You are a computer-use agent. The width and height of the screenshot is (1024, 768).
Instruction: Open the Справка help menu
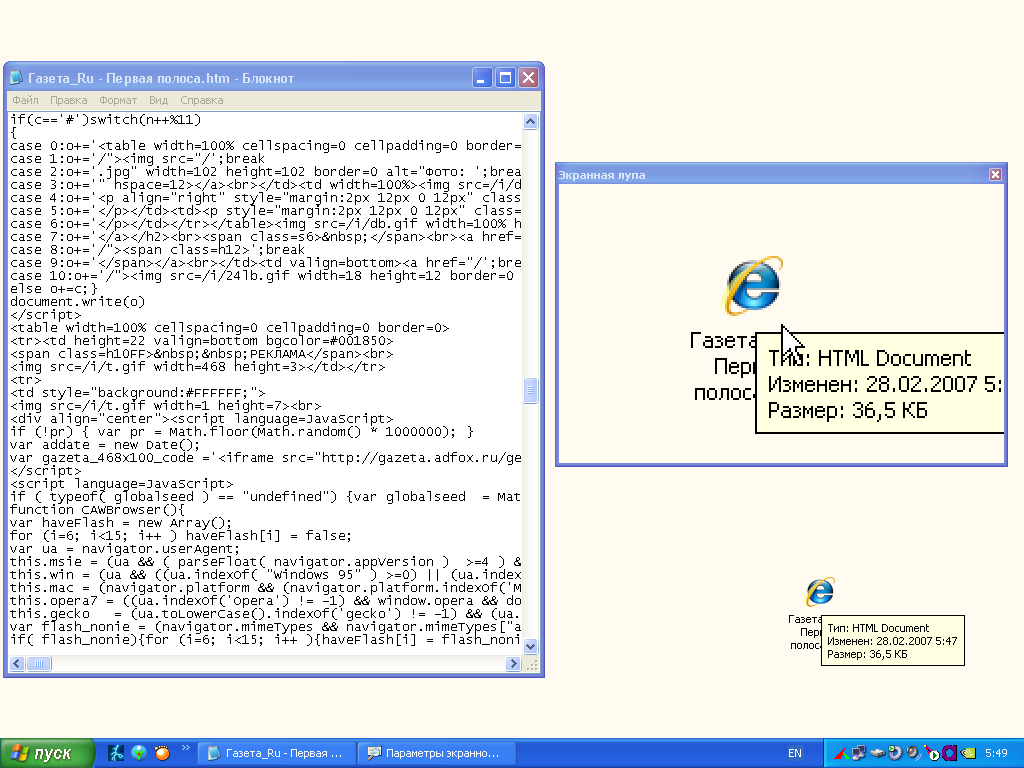click(202, 100)
